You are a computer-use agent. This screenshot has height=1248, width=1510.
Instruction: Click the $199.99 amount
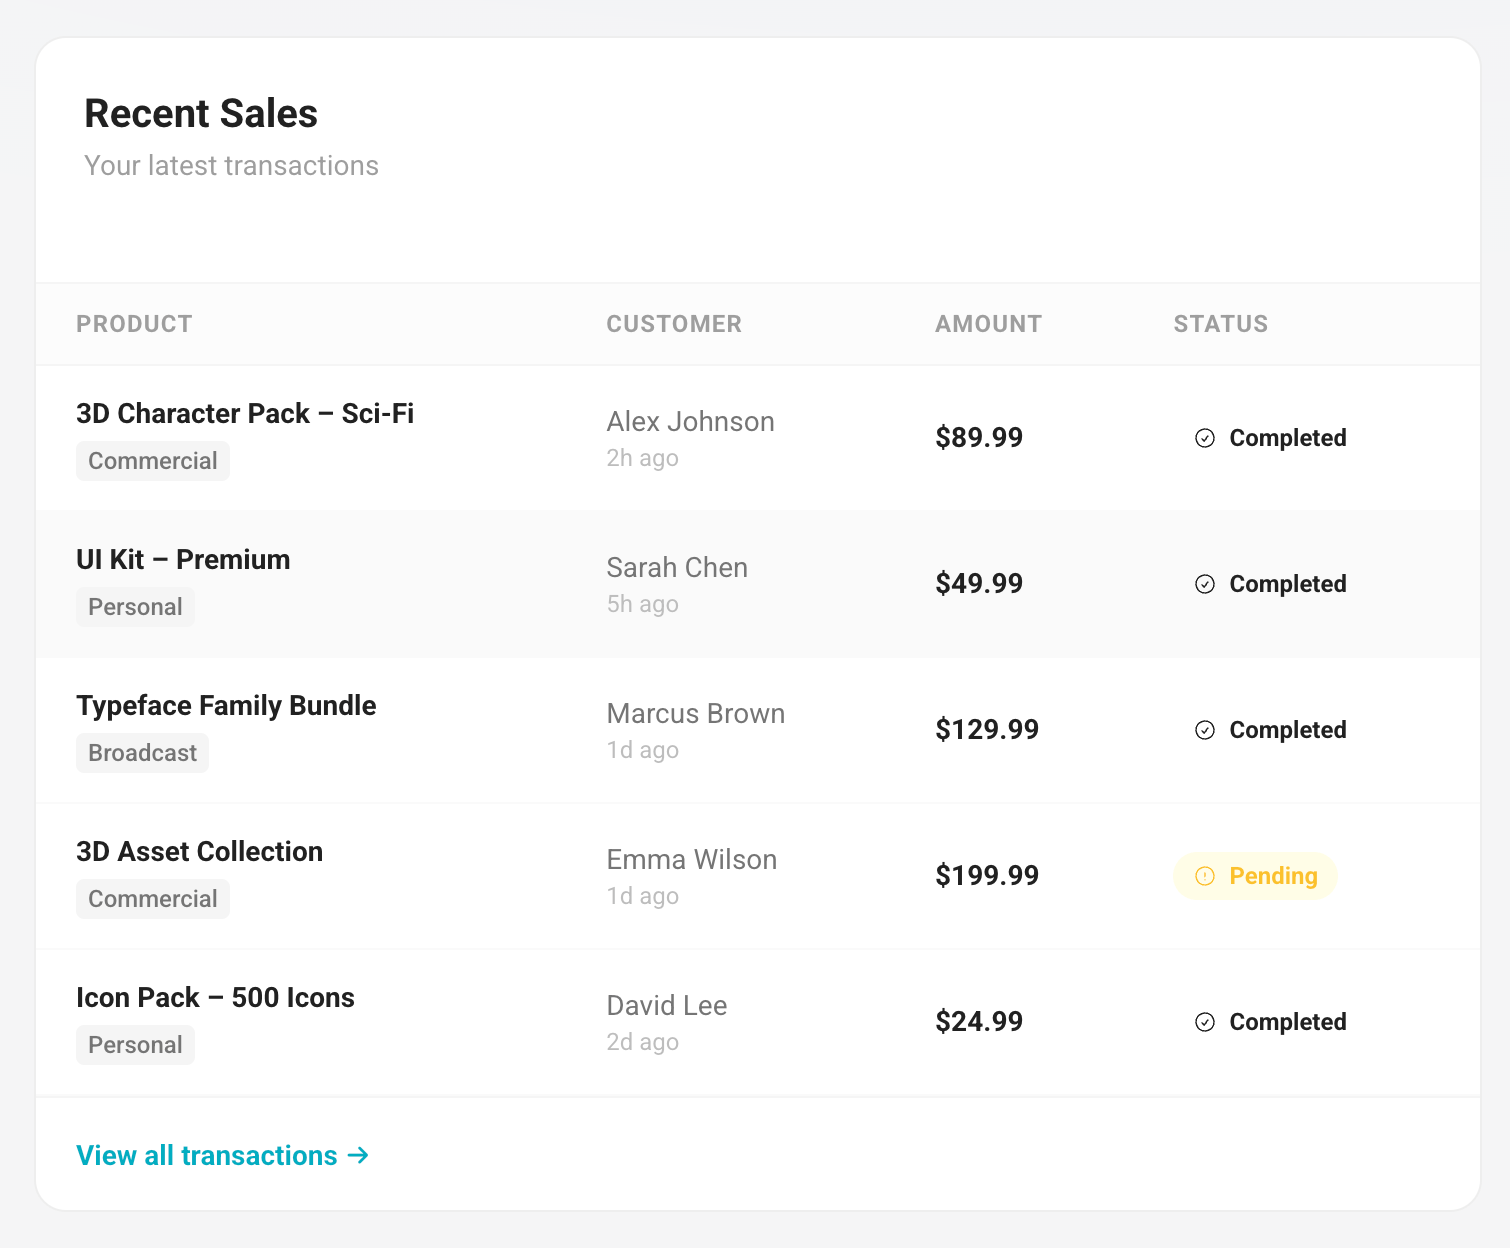pos(987,876)
